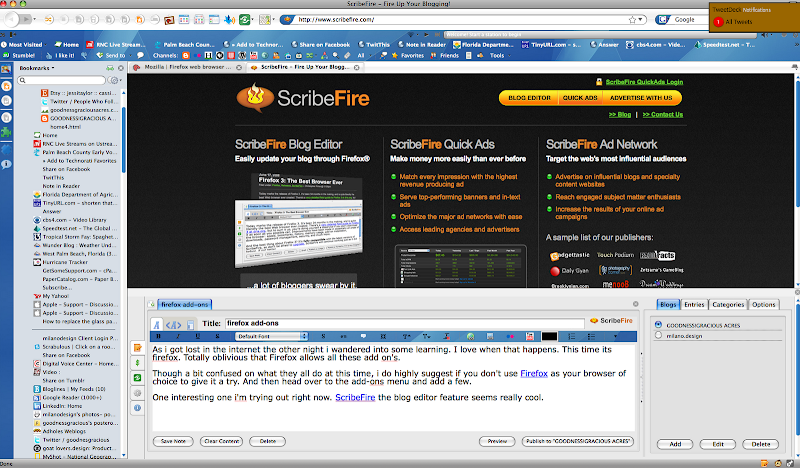Open 'My Yahoo!' bookmark in sidebar
Viewport: 800px width, 468px height.
point(55,296)
